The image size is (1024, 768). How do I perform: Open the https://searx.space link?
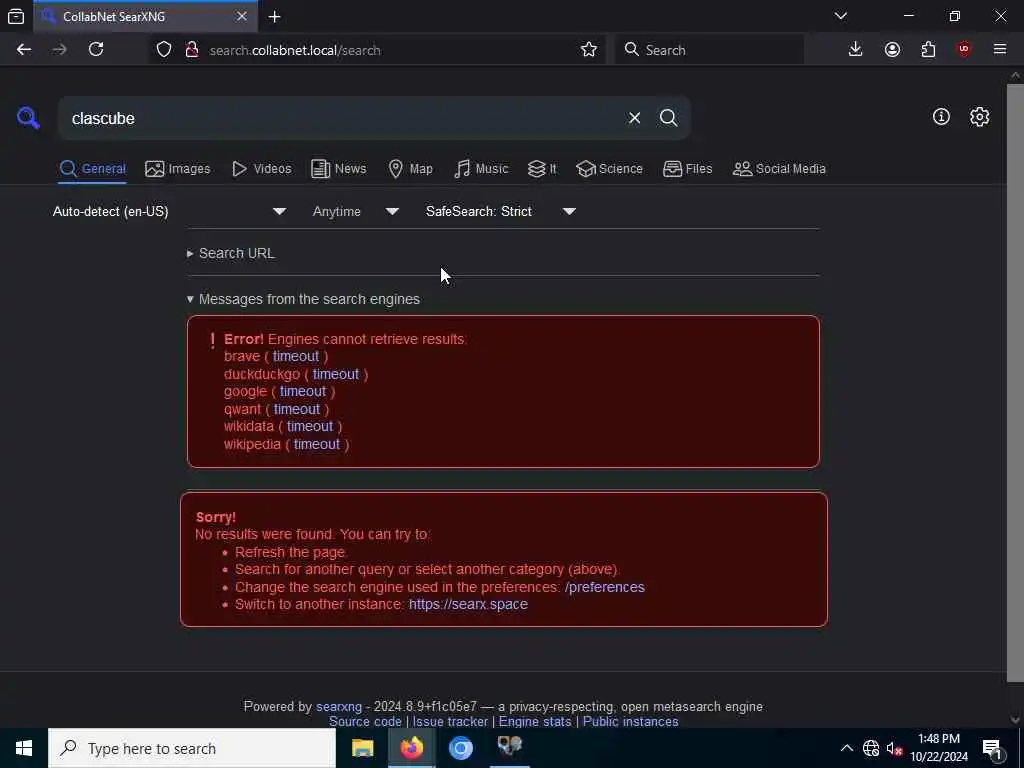tap(468, 604)
